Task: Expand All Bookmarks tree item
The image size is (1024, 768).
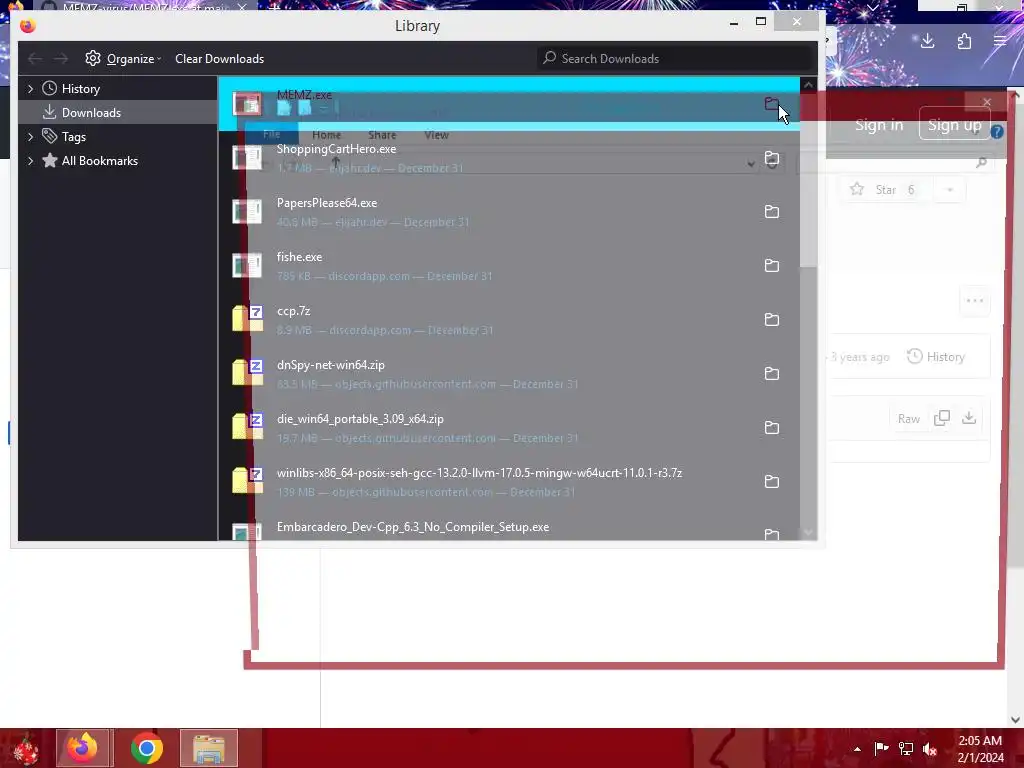Action: pyautogui.click(x=30, y=161)
